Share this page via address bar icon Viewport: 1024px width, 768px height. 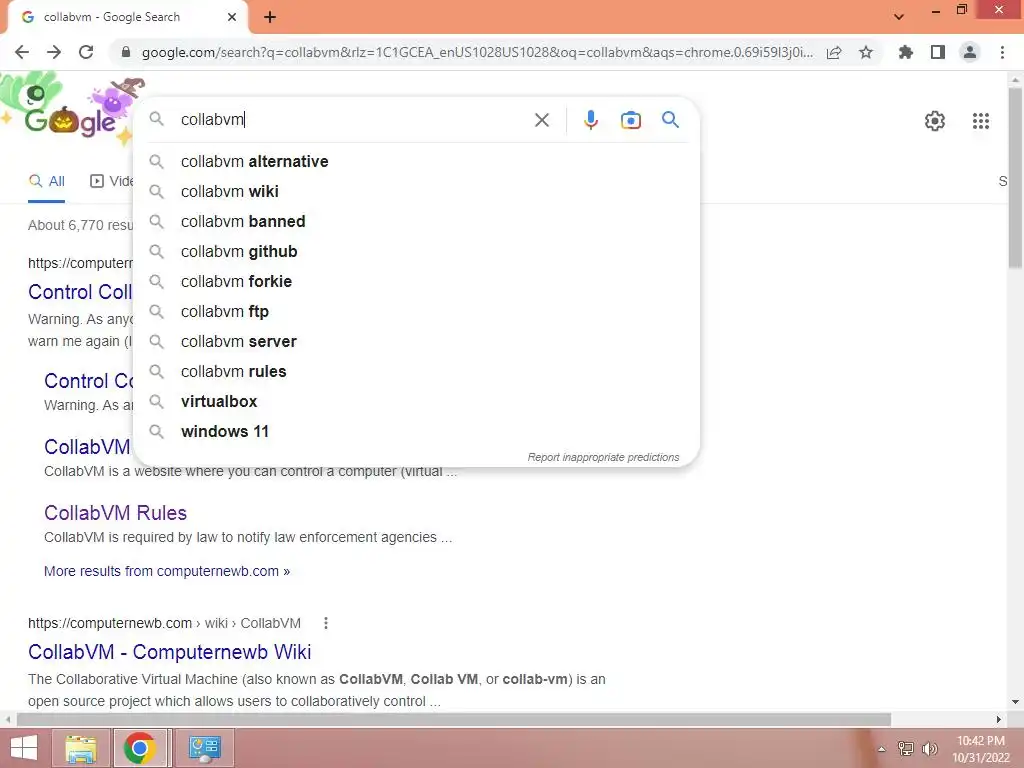pos(834,52)
